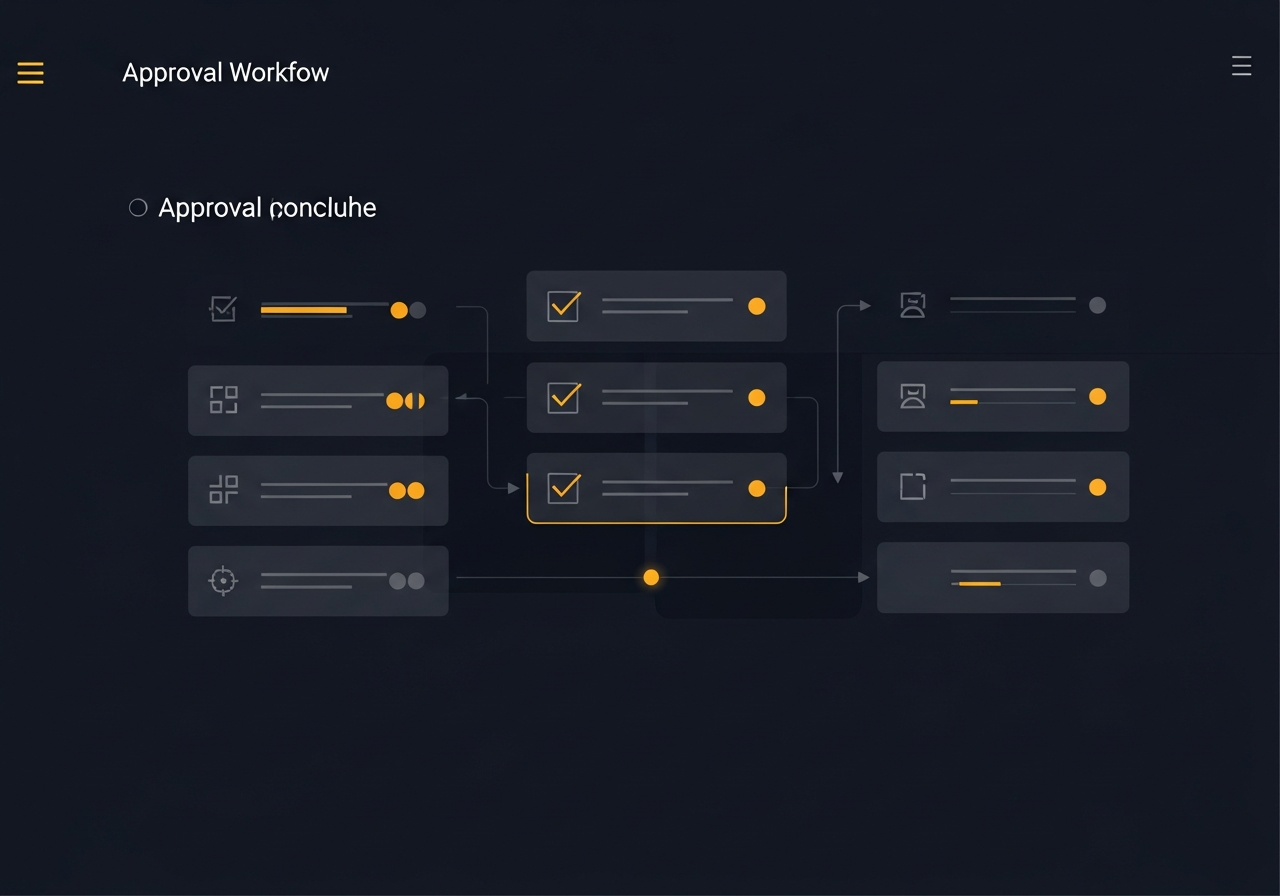Viewport: 1280px width, 896px height.
Task: Click the dashed square icon
Action: 912,487
